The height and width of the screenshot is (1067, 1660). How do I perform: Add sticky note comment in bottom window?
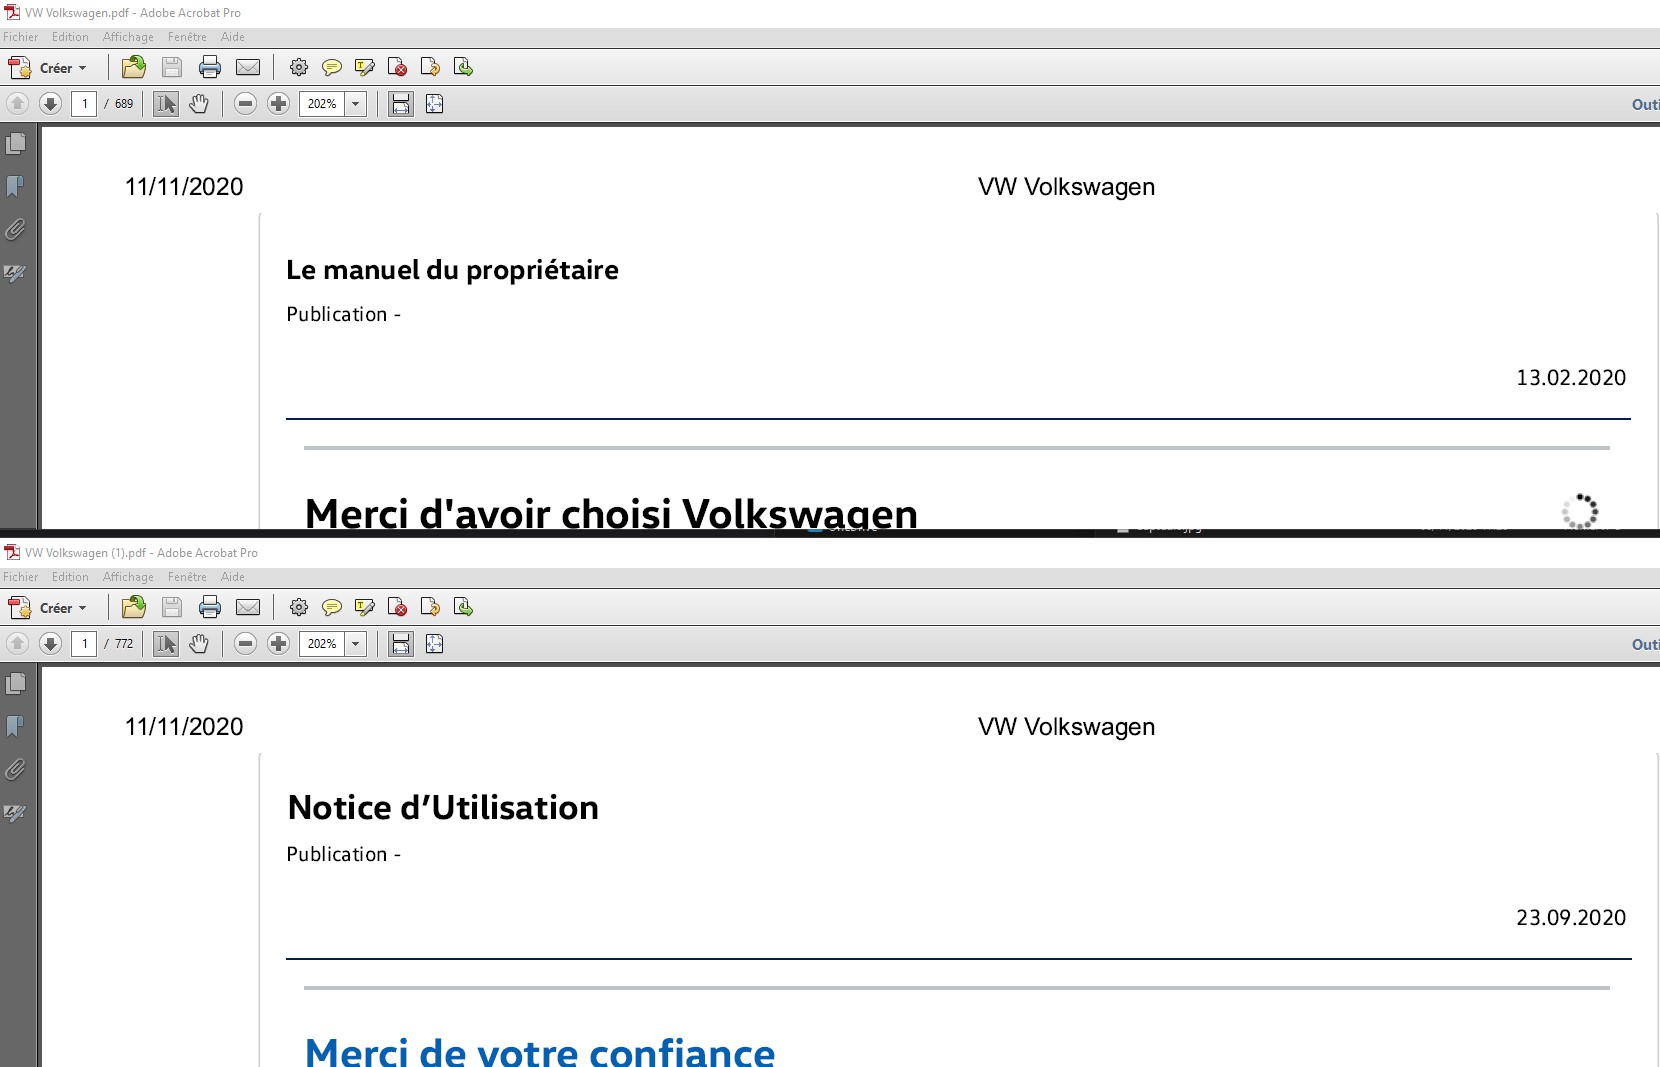[x=332, y=607]
